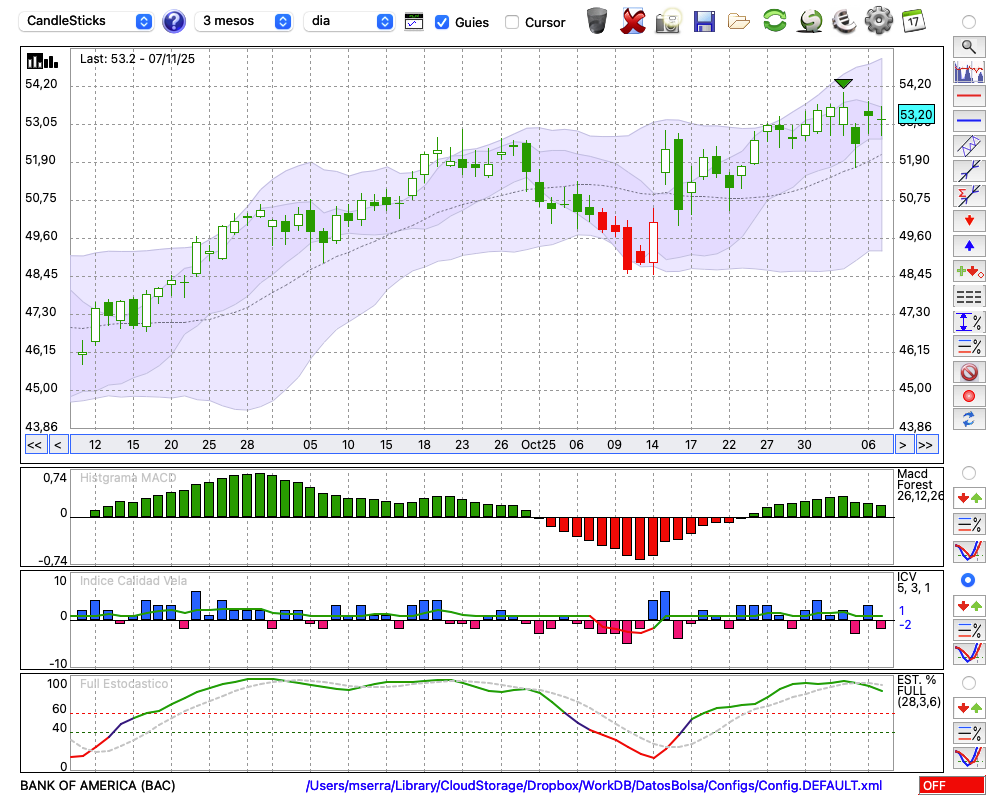Image resolution: width=1000 pixels, height=800 pixels.
Task: Click the trash can icon
Action: pos(597,20)
